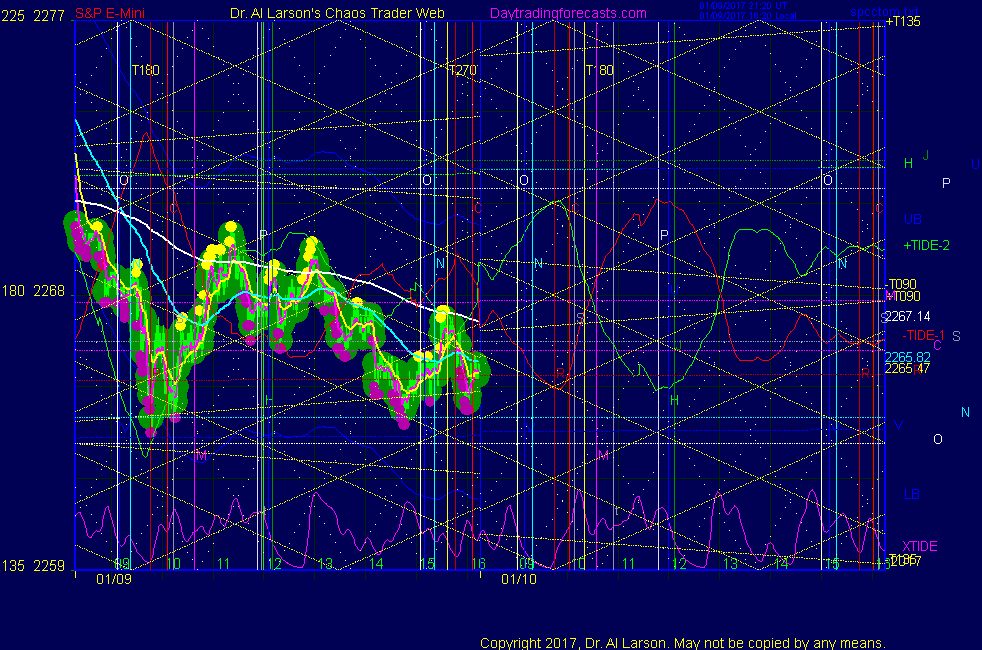Click the cyan 2265.82 price value
This screenshot has height=650, width=982.
pyautogui.click(x=907, y=357)
